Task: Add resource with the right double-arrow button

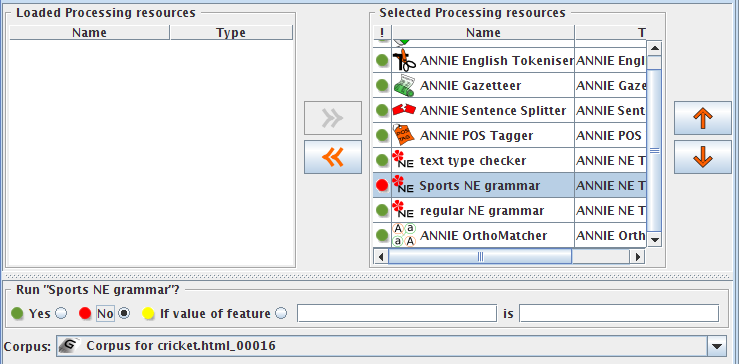Action: (x=333, y=118)
